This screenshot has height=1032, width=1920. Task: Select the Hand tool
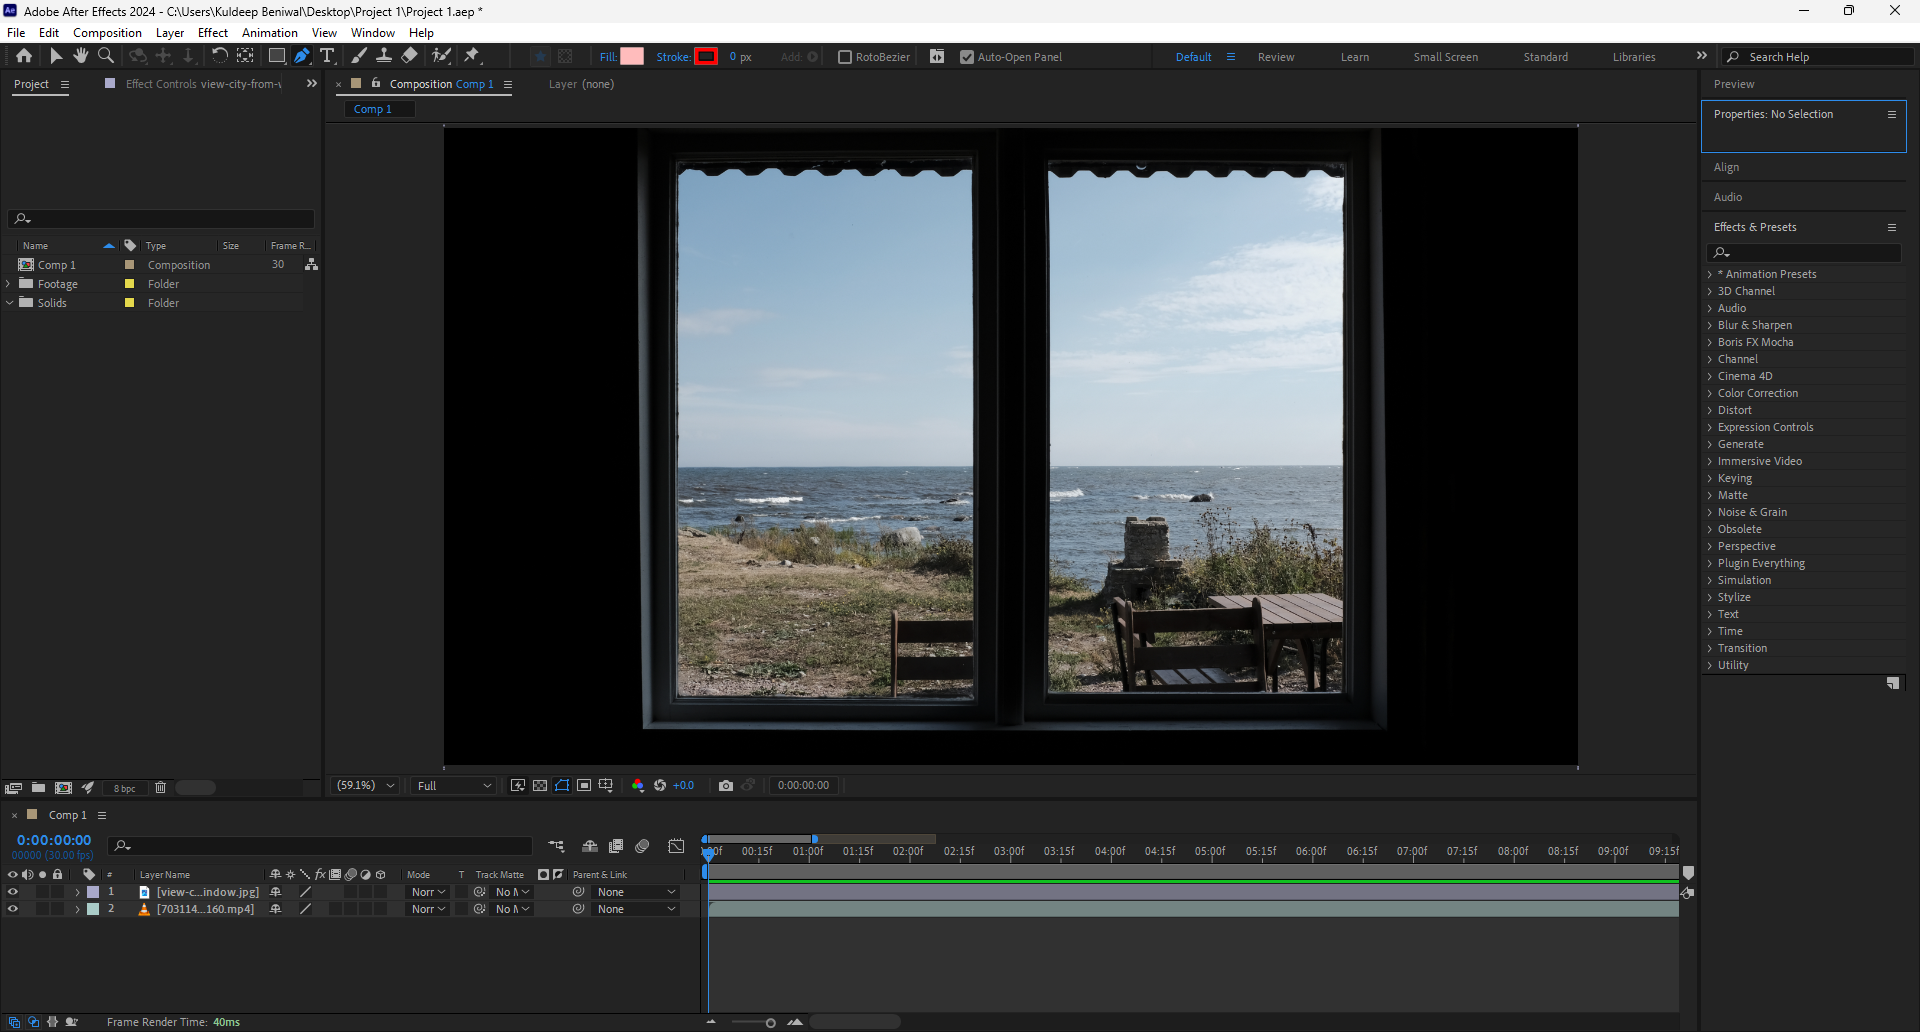[81, 56]
